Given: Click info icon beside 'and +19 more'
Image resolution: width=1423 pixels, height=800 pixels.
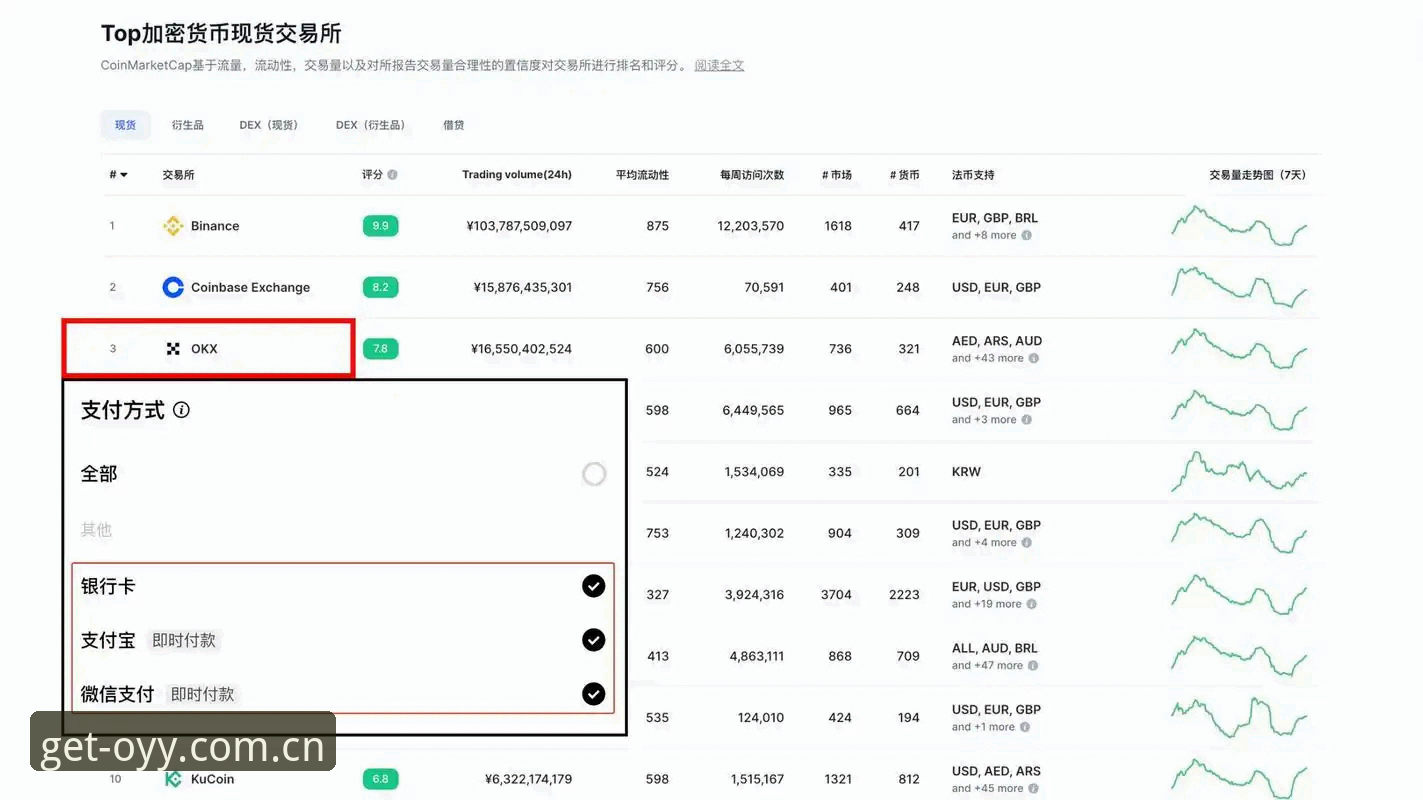Looking at the screenshot, I should click(x=1031, y=604).
